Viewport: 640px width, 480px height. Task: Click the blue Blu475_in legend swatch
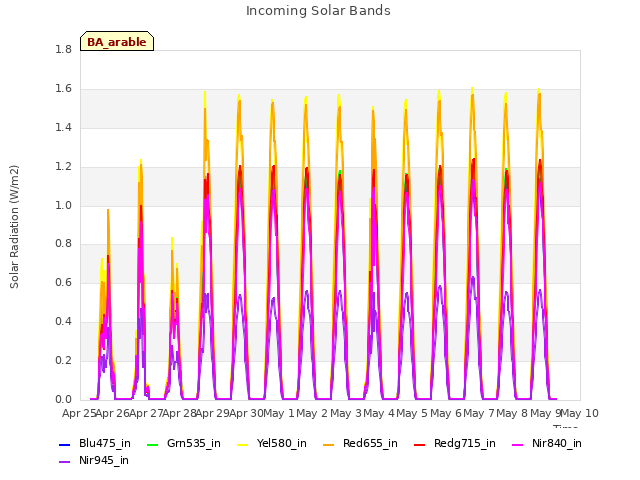pyautogui.click(x=64, y=444)
